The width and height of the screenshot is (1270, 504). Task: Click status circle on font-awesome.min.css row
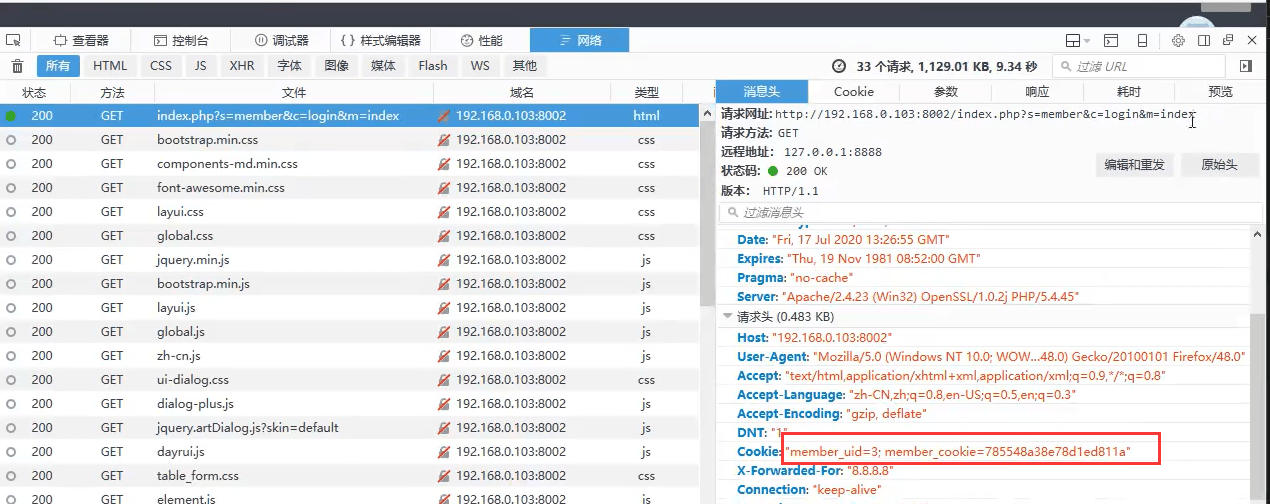(x=11, y=188)
